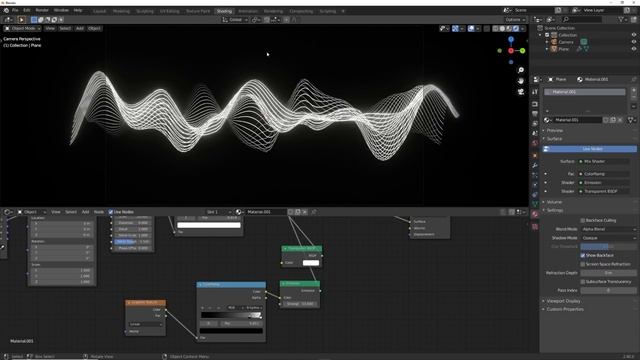
Task: Open the Modifiers wrench tab icon
Action: pos(535,165)
